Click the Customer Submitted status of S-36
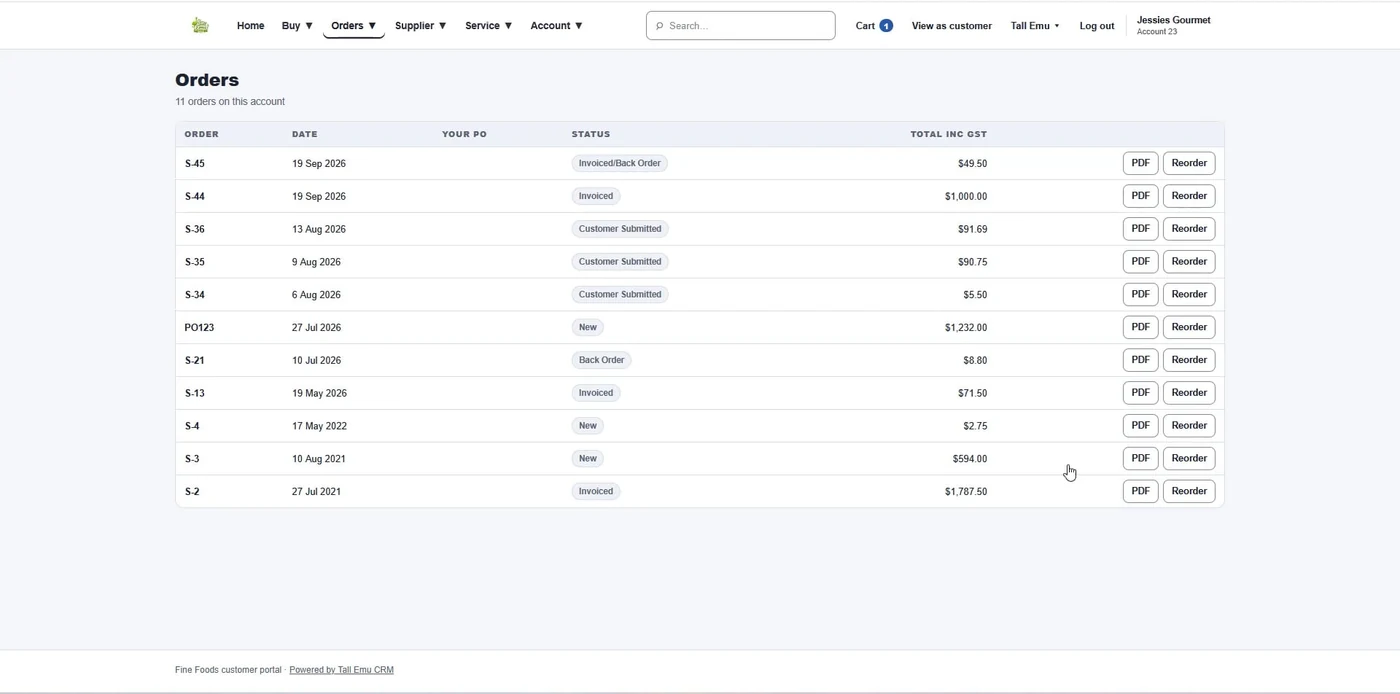The width and height of the screenshot is (1400, 694). (620, 229)
